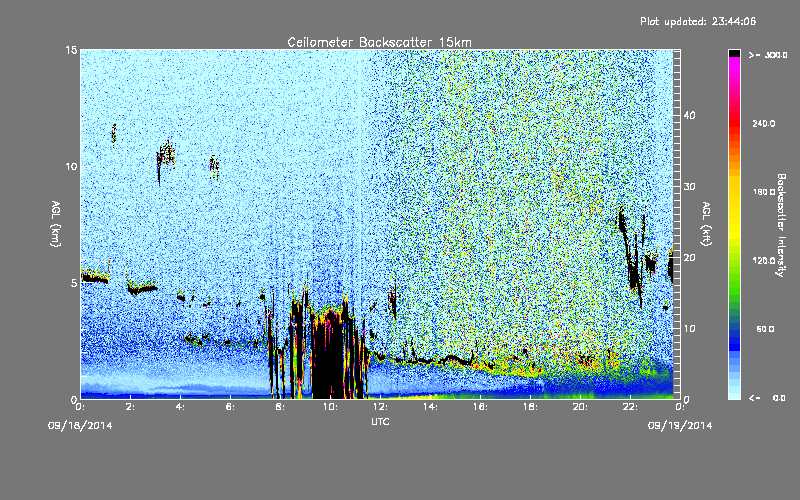
Task: Pick the black swatch atop the colorbar
Action: tap(735, 54)
